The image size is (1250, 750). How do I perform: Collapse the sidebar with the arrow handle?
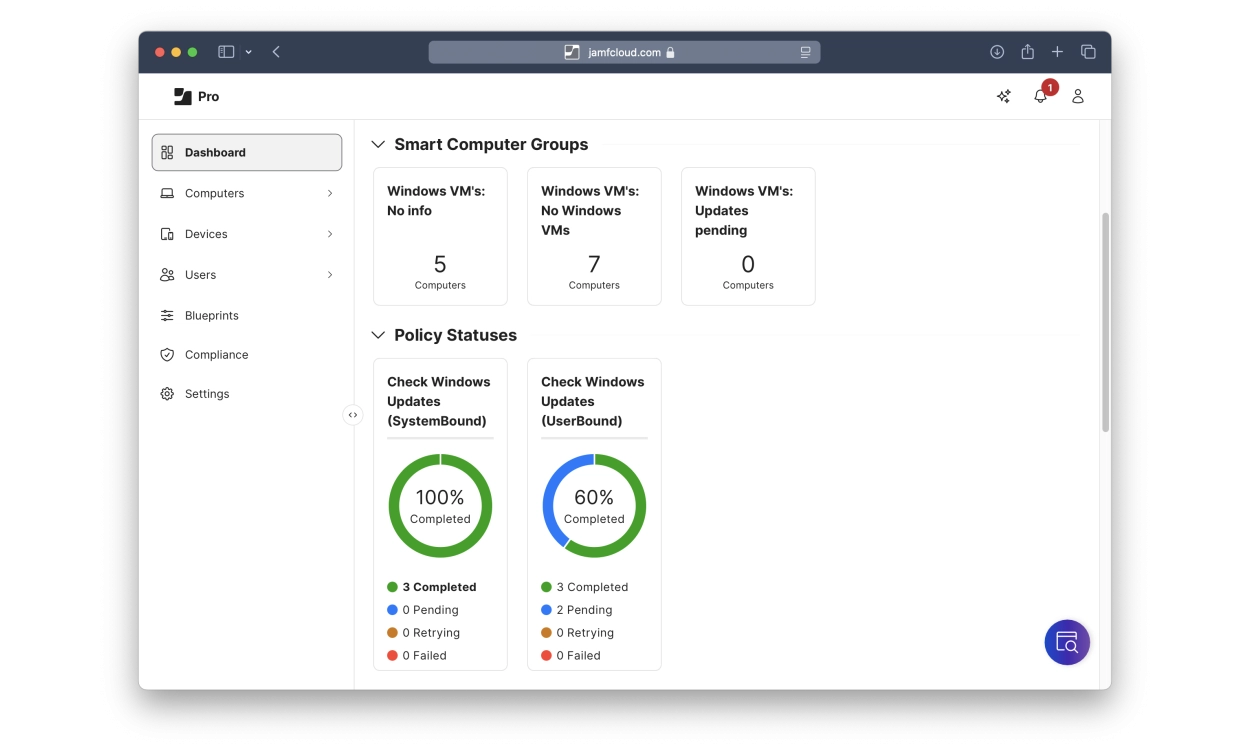[353, 415]
